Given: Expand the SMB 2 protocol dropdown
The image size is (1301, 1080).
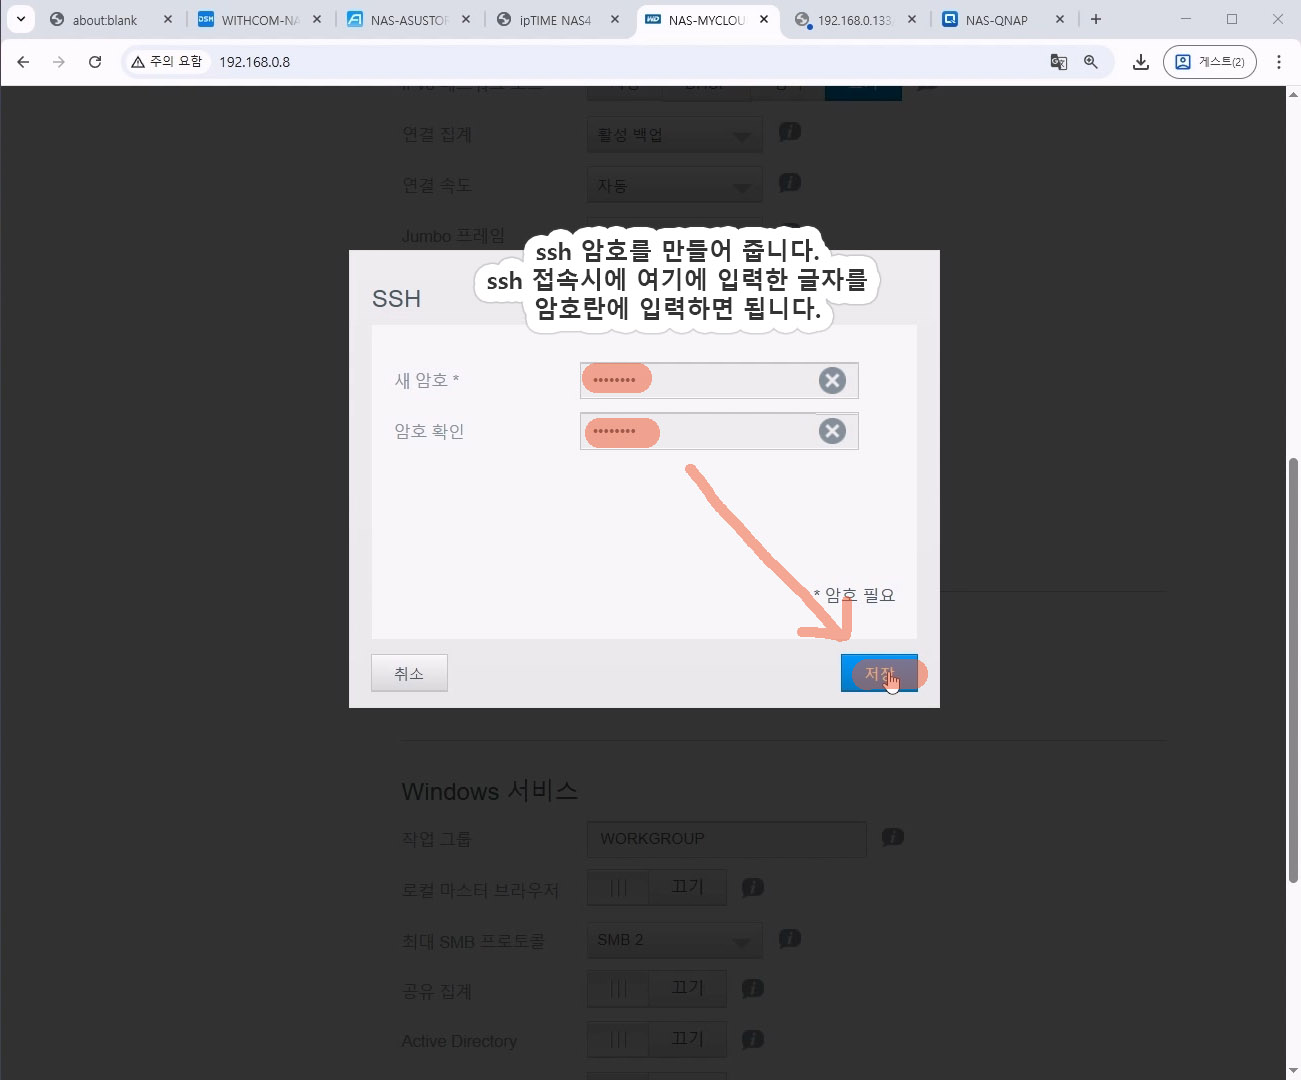Looking at the screenshot, I should tap(674, 940).
